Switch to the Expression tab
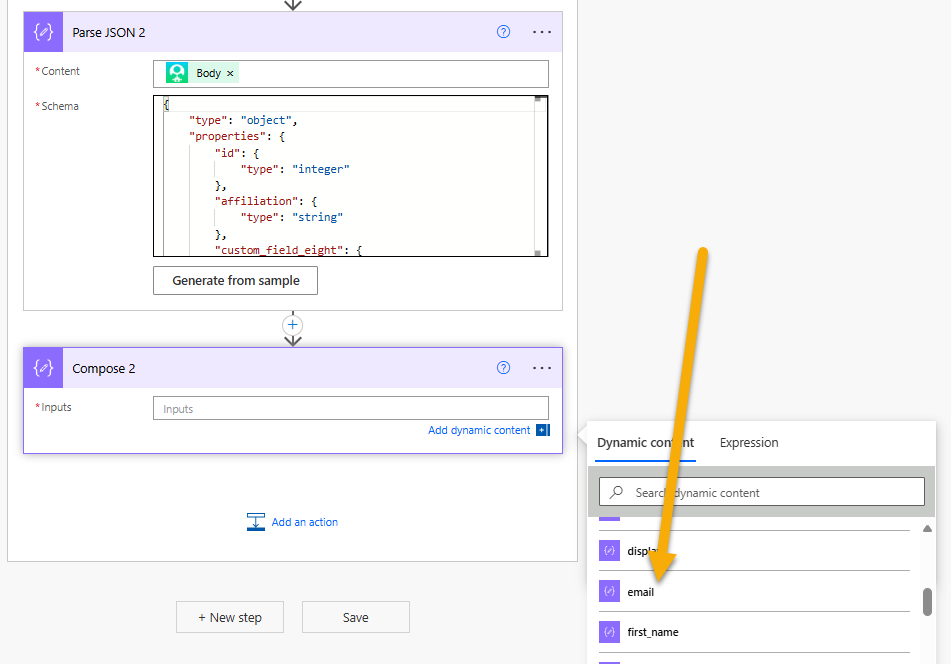Viewport: 951px width, 664px height. point(749,443)
